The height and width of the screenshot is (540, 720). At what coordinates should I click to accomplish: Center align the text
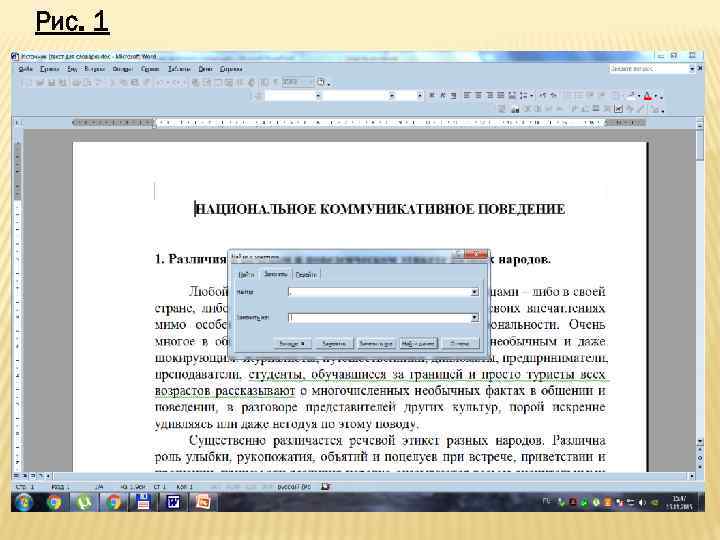(x=478, y=96)
